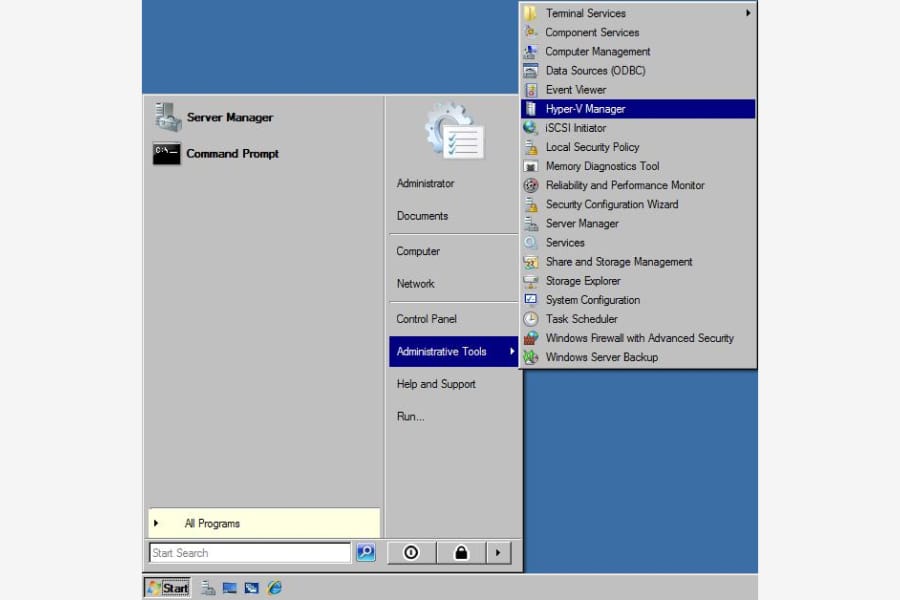Click the Event Viewer icon
Viewport: 900px width, 600px height.
[x=531, y=90]
